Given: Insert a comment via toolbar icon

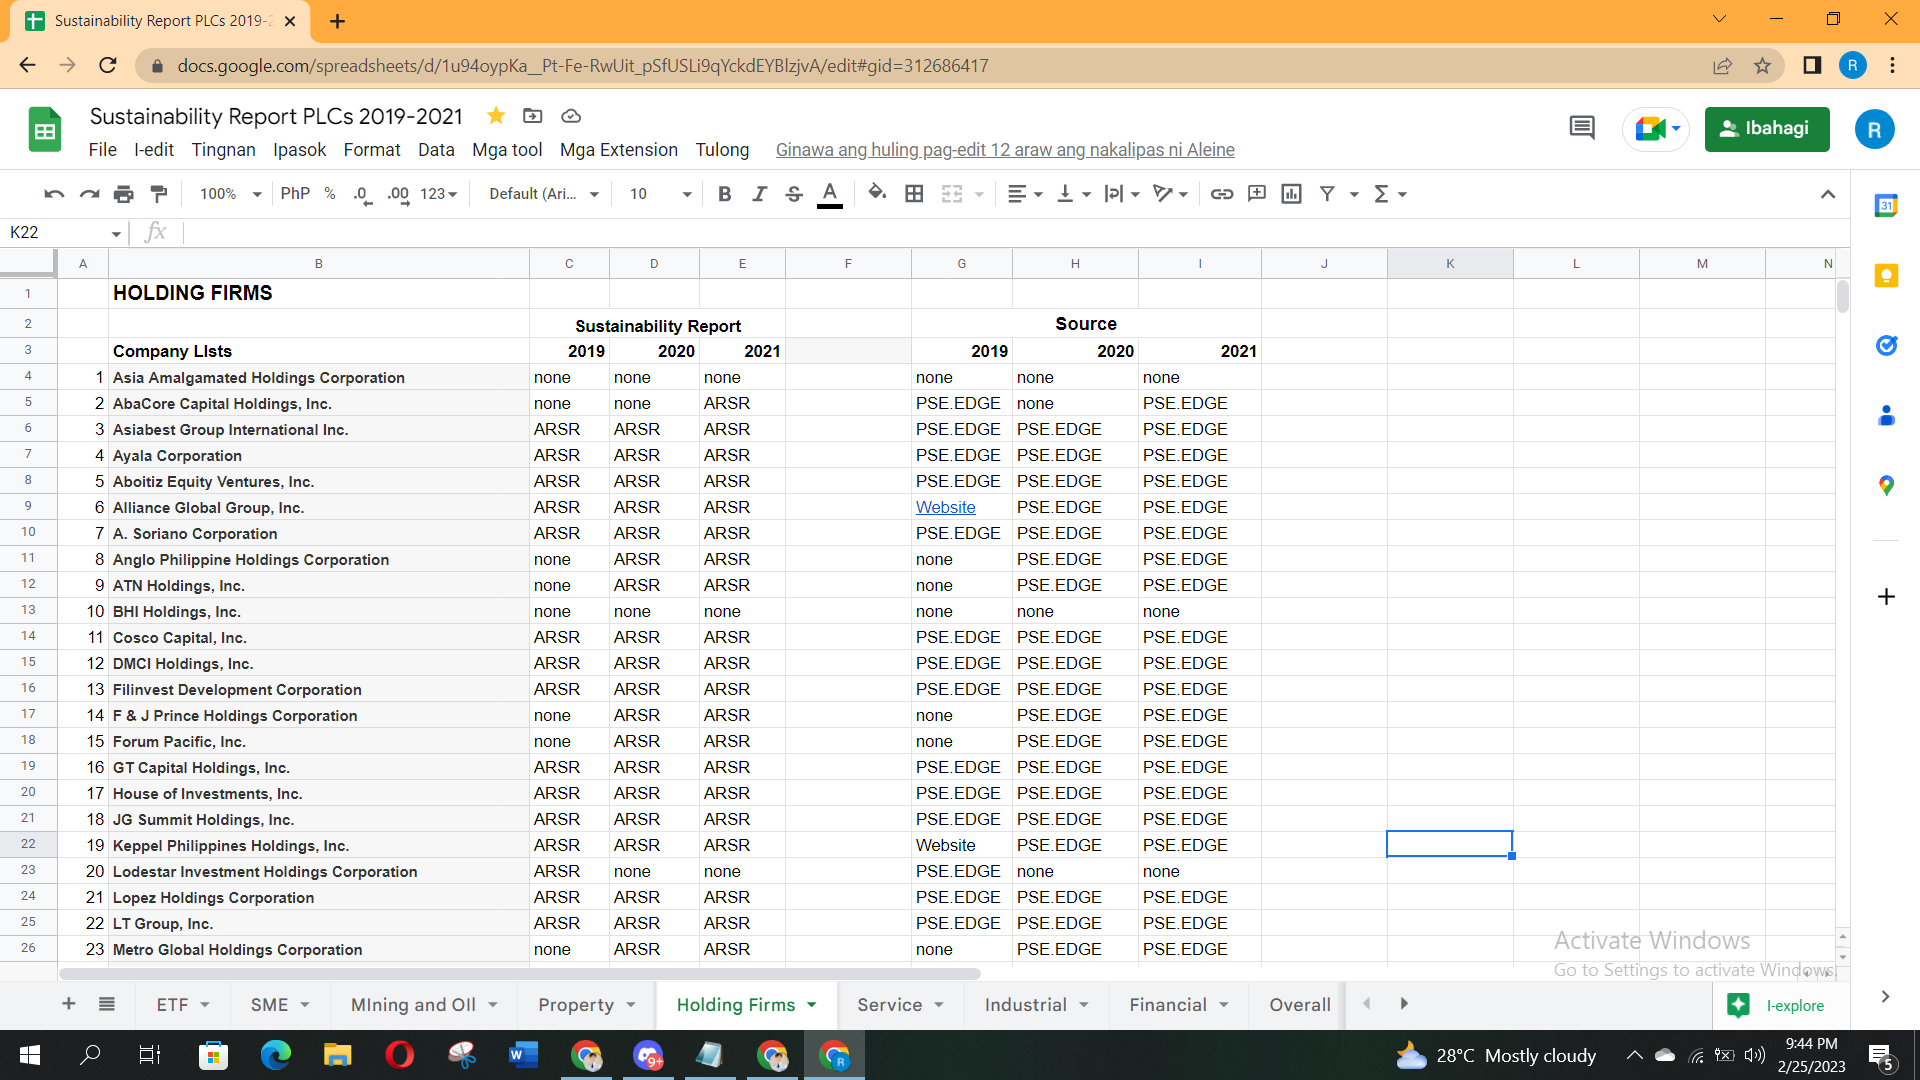Looking at the screenshot, I should point(1257,194).
